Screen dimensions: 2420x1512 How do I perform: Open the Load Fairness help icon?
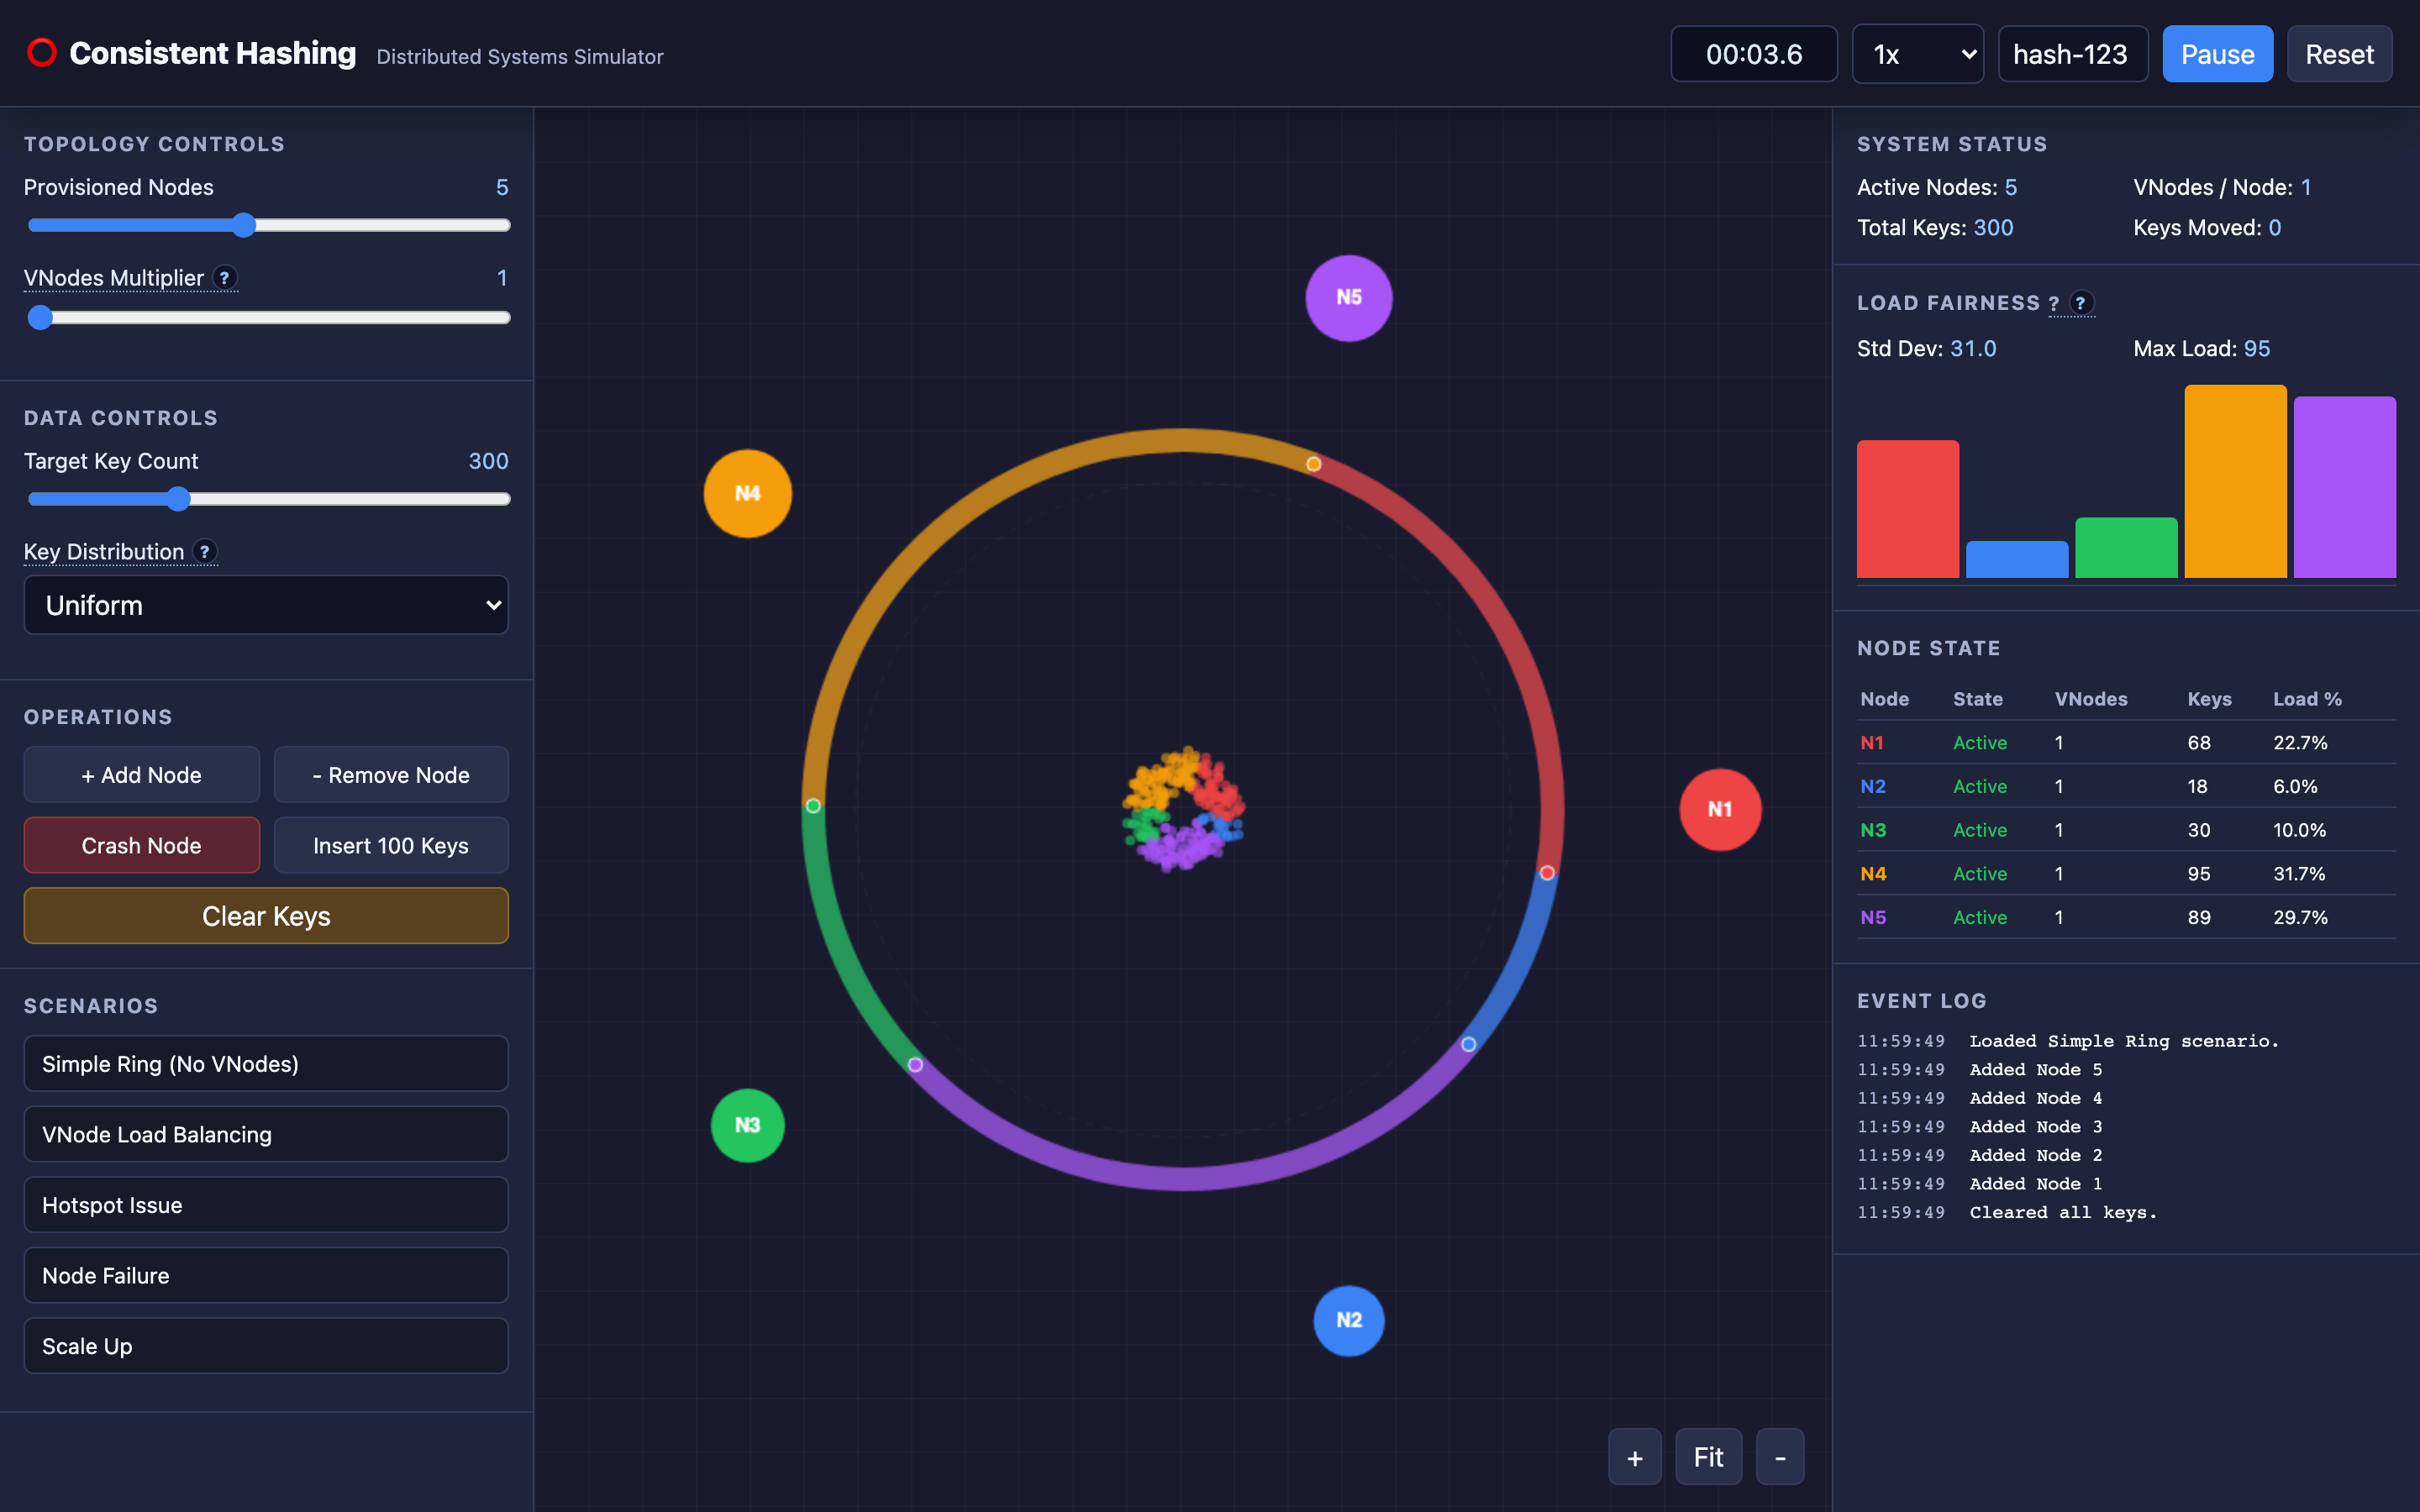tap(2081, 302)
